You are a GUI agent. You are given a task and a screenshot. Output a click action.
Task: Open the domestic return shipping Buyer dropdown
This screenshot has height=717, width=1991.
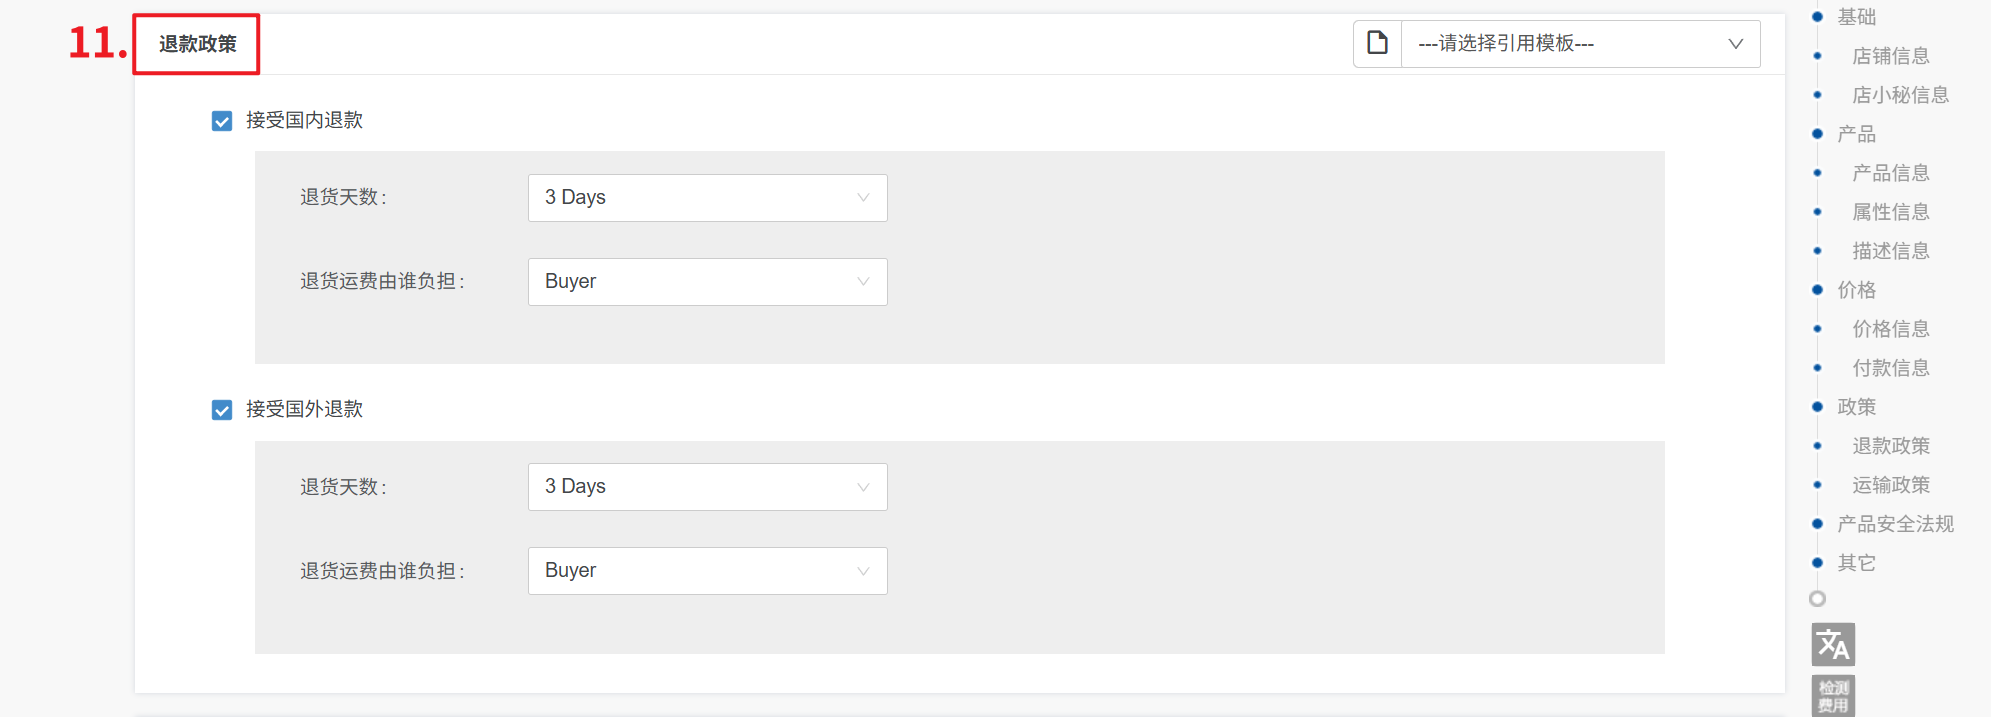pyautogui.click(x=707, y=282)
